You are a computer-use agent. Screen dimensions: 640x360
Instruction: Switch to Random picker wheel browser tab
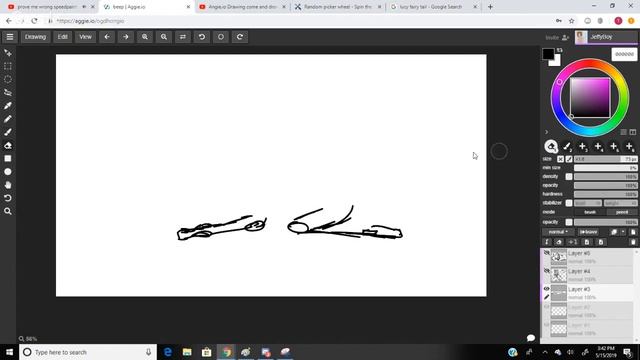click(x=338, y=7)
